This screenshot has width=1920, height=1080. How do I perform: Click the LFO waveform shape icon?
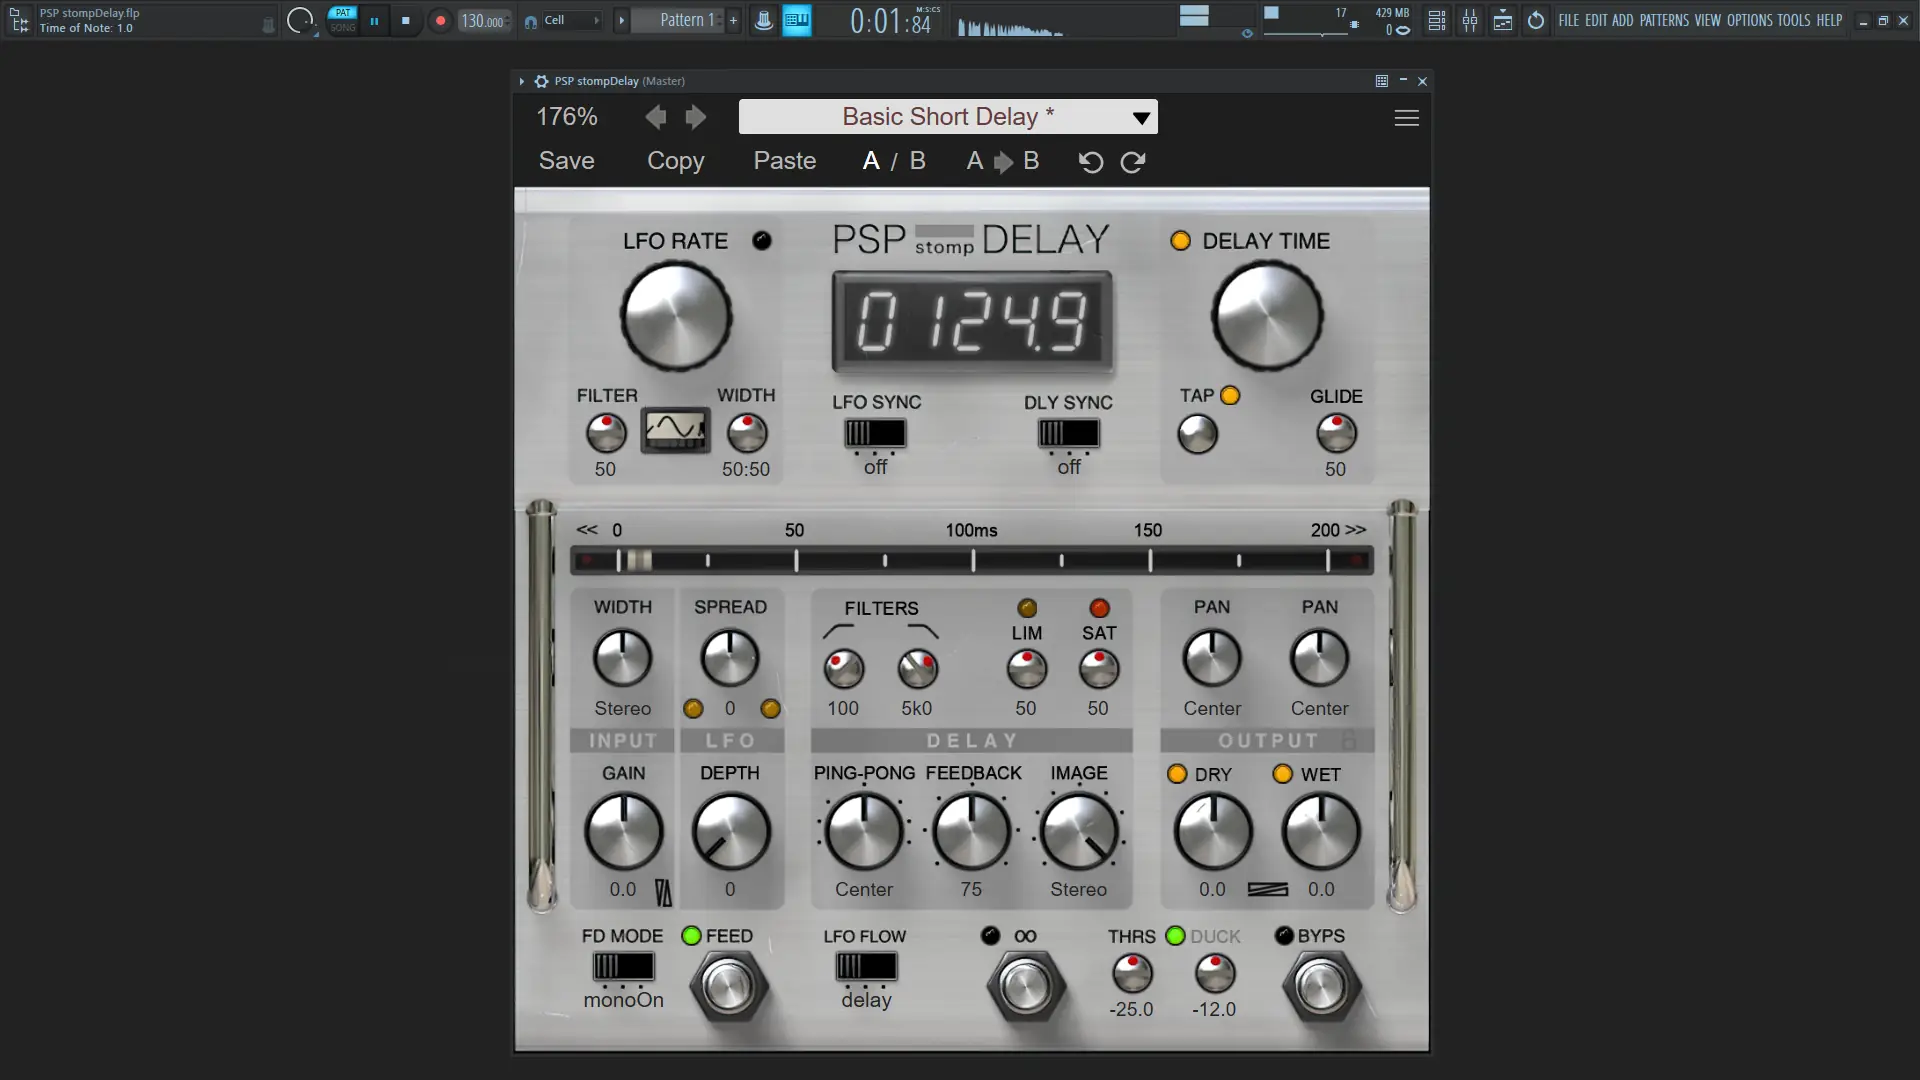[675, 430]
